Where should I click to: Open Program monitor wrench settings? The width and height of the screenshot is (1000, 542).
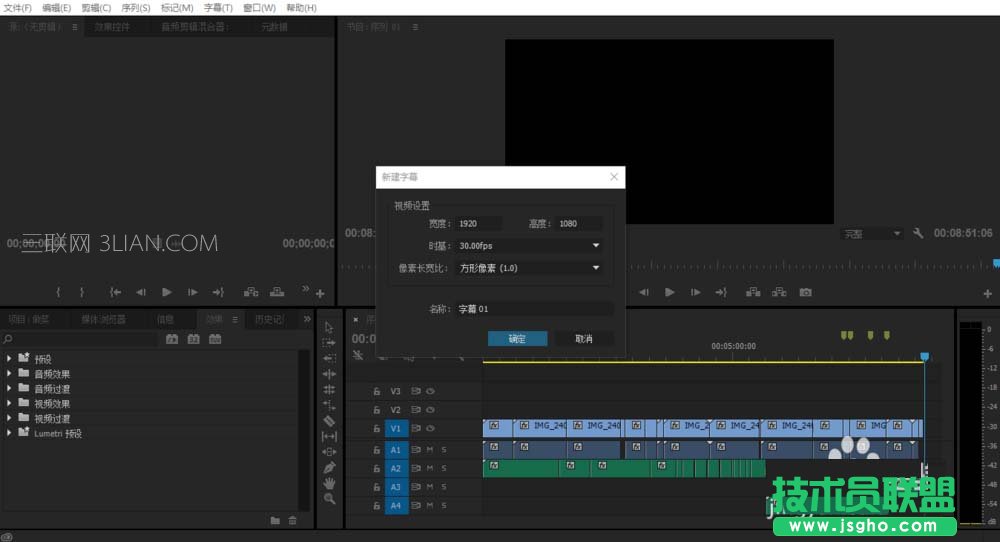918,233
